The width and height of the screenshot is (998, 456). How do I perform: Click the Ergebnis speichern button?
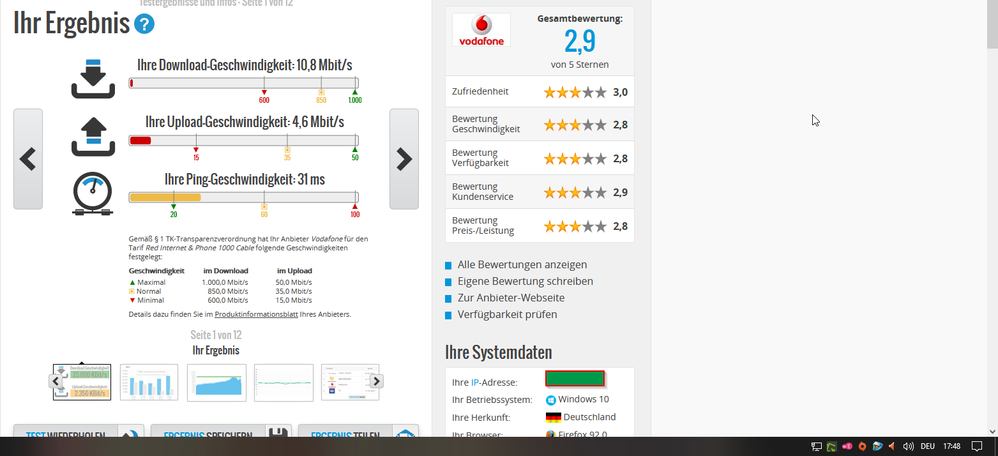(221, 431)
